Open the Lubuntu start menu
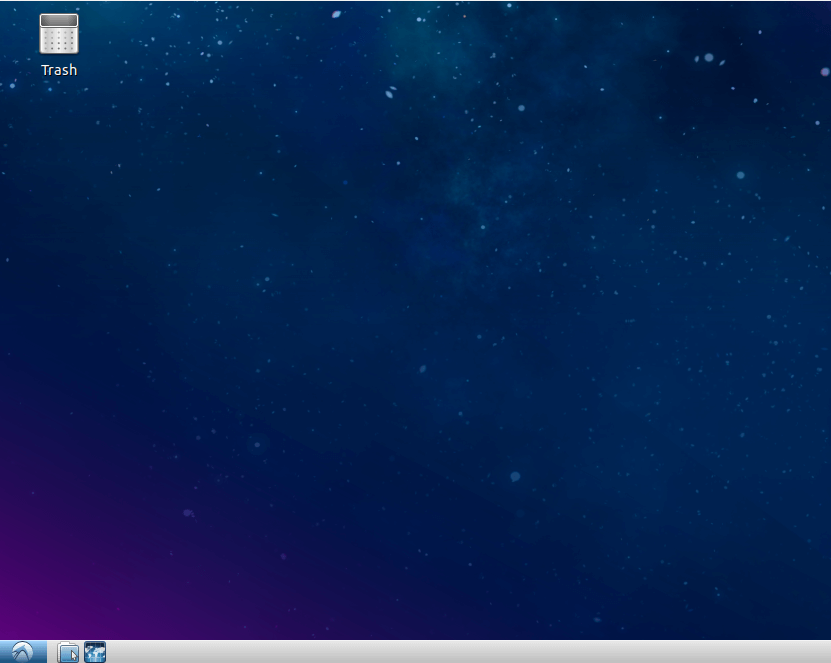831x663 pixels. 23,651
